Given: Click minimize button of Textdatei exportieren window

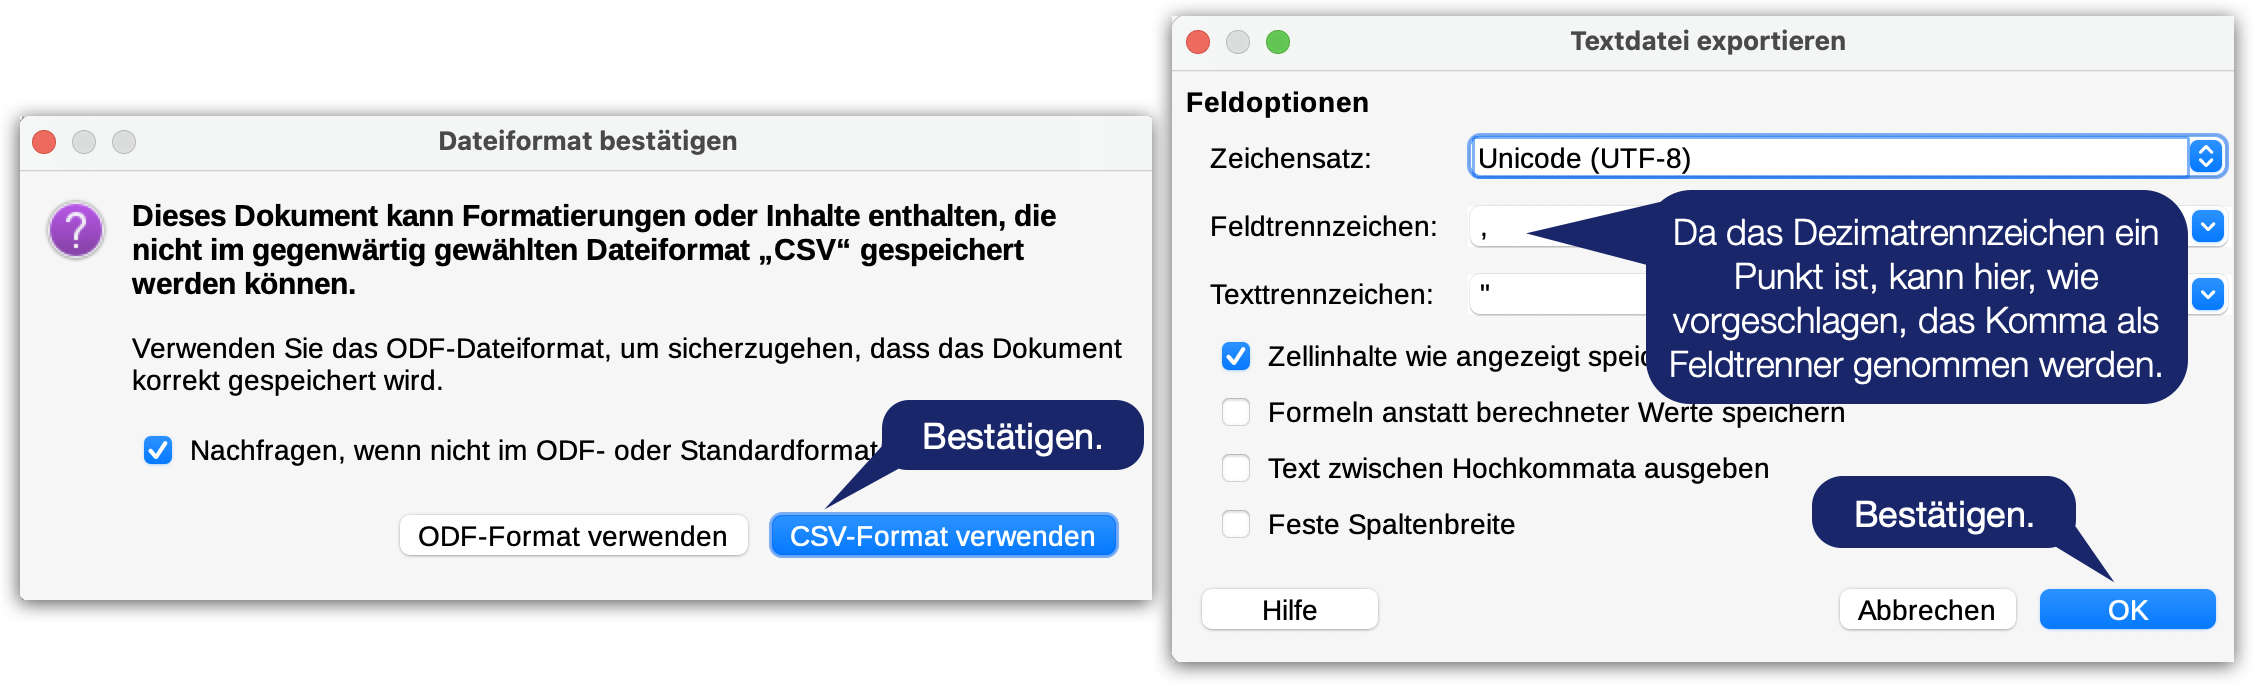Looking at the screenshot, I should pos(1238,42).
